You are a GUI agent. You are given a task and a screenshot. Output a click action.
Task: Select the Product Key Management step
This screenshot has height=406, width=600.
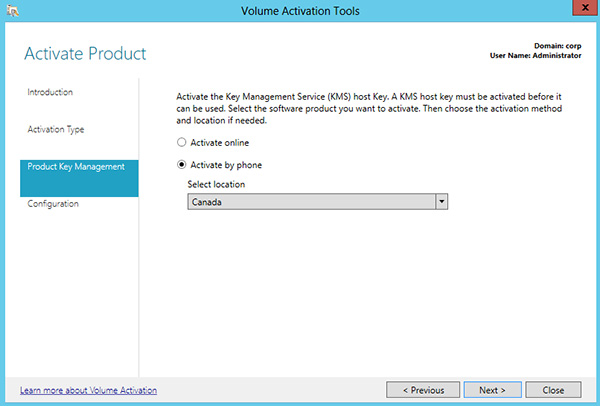pyautogui.click(x=76, y=166)
